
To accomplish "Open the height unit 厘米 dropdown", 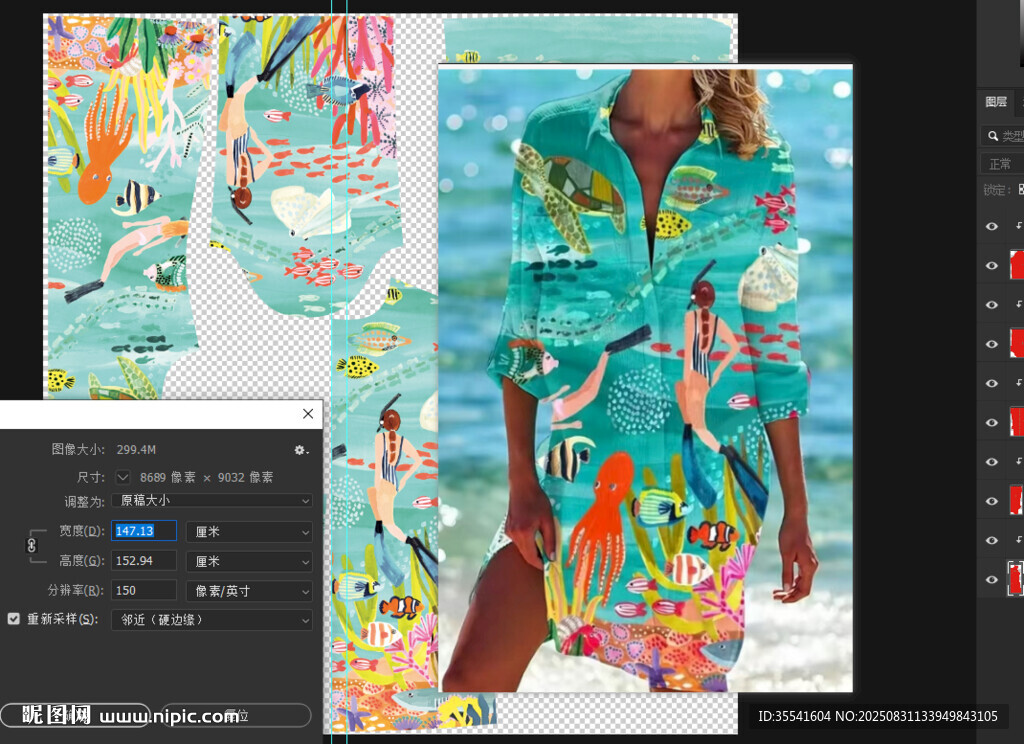I will coord(249,561).
